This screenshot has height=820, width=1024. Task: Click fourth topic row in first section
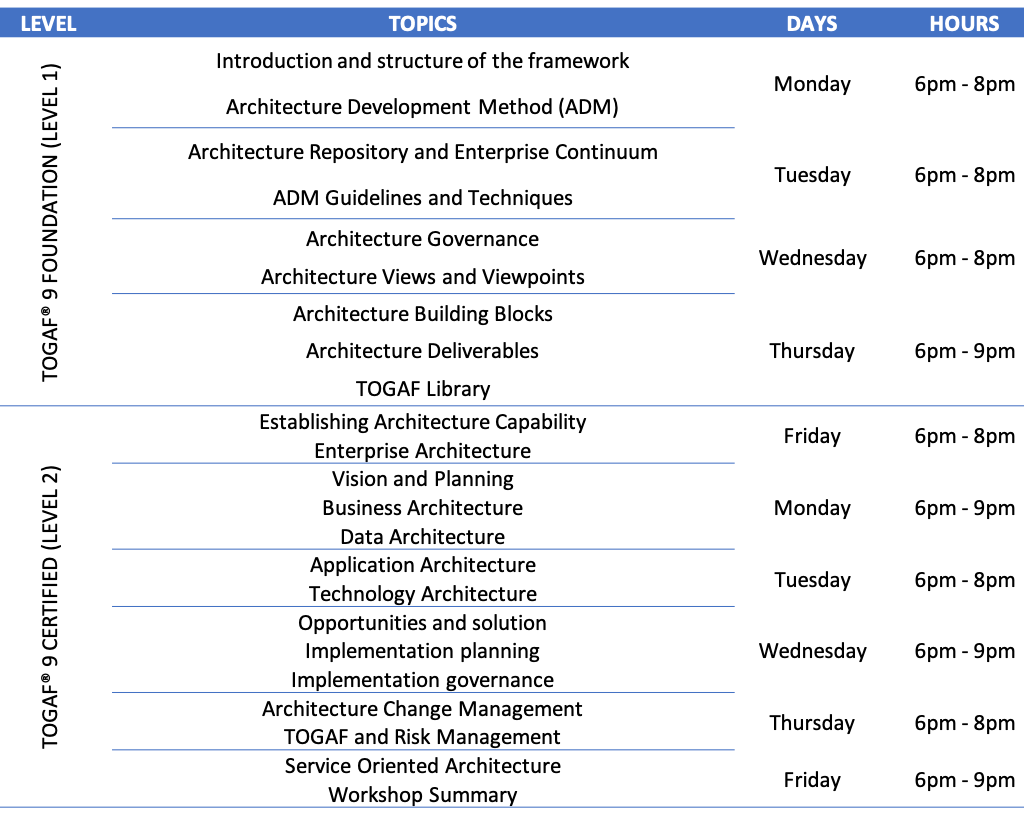tap(422, 350)
